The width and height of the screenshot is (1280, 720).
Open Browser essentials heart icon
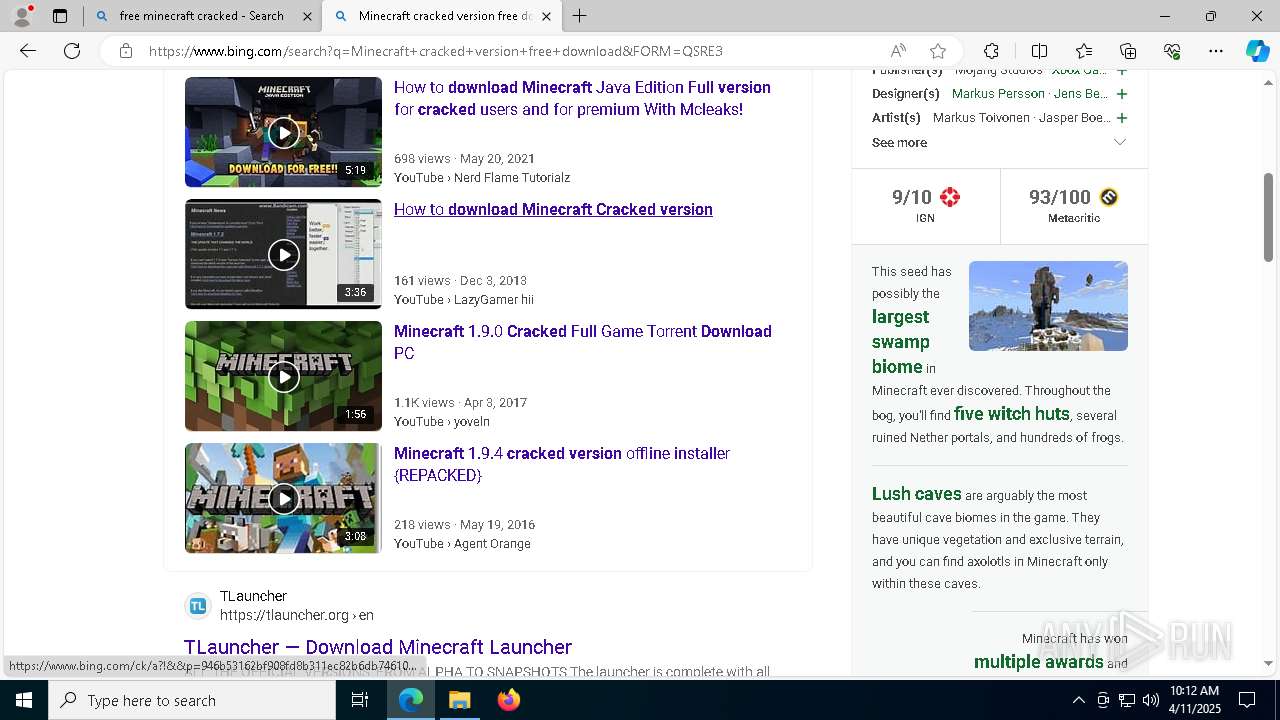(1172, 51)
